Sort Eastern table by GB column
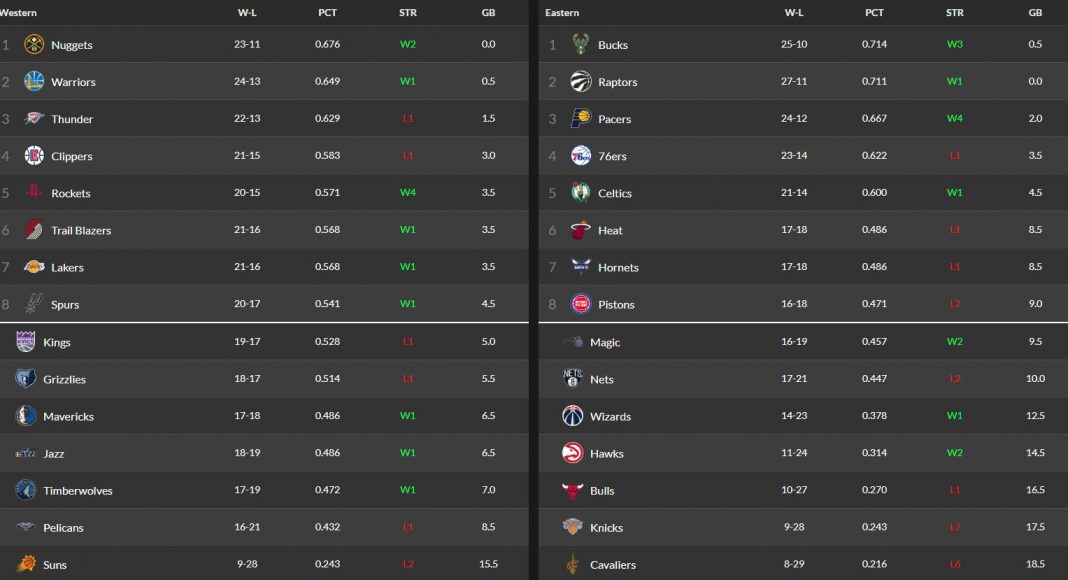The image size is (1068, 580). [x=1035, y=13]
